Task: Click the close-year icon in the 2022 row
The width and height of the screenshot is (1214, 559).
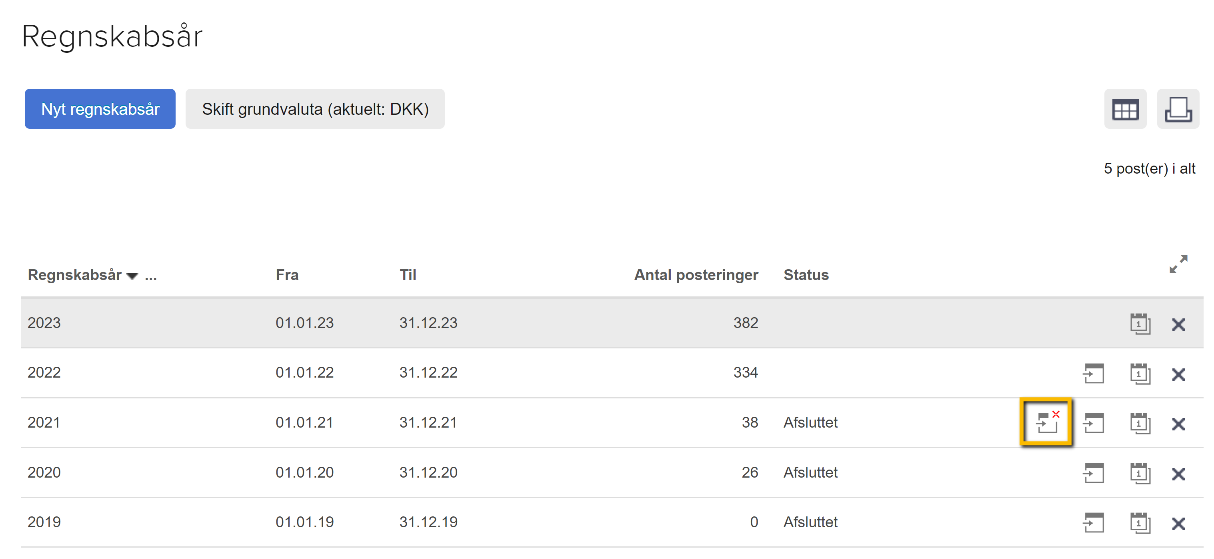Action: click(1094, 373)
